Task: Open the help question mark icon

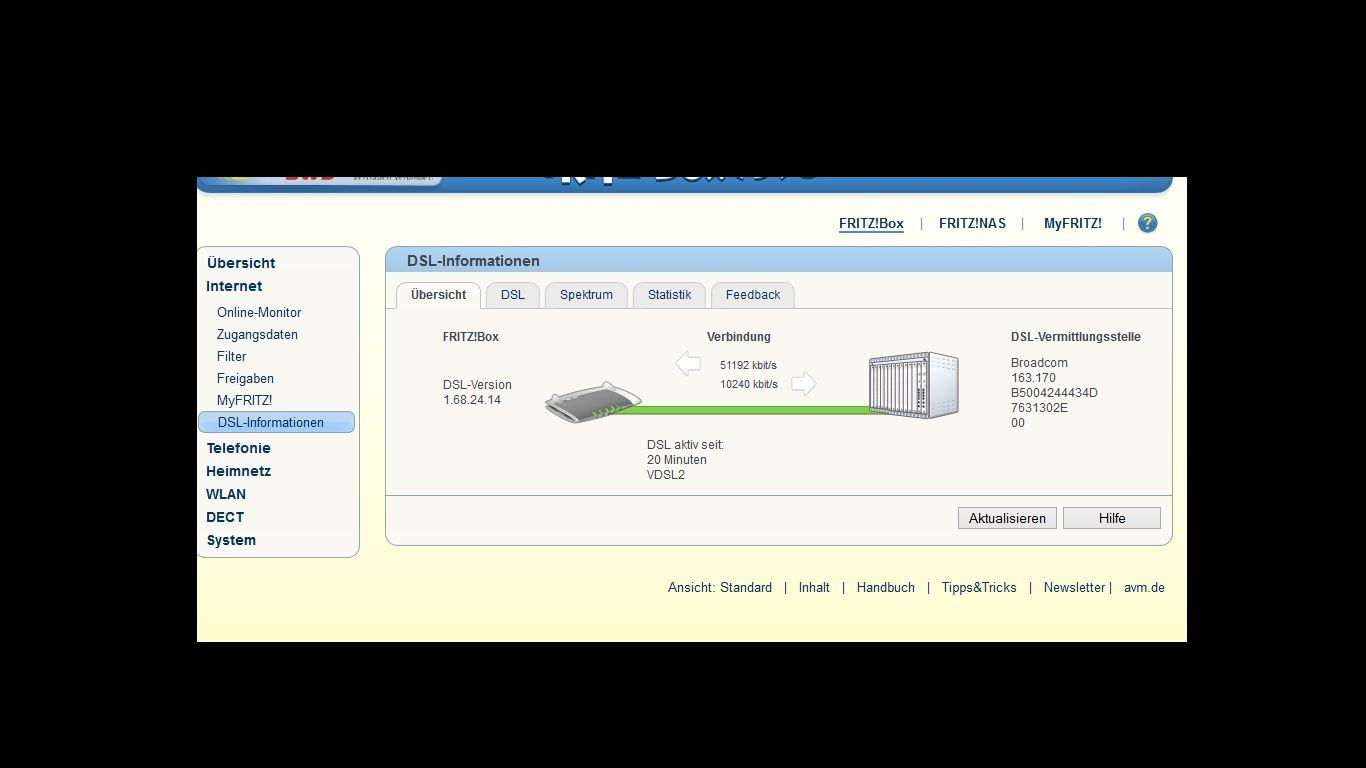Action: click(x=1147, y=223)
